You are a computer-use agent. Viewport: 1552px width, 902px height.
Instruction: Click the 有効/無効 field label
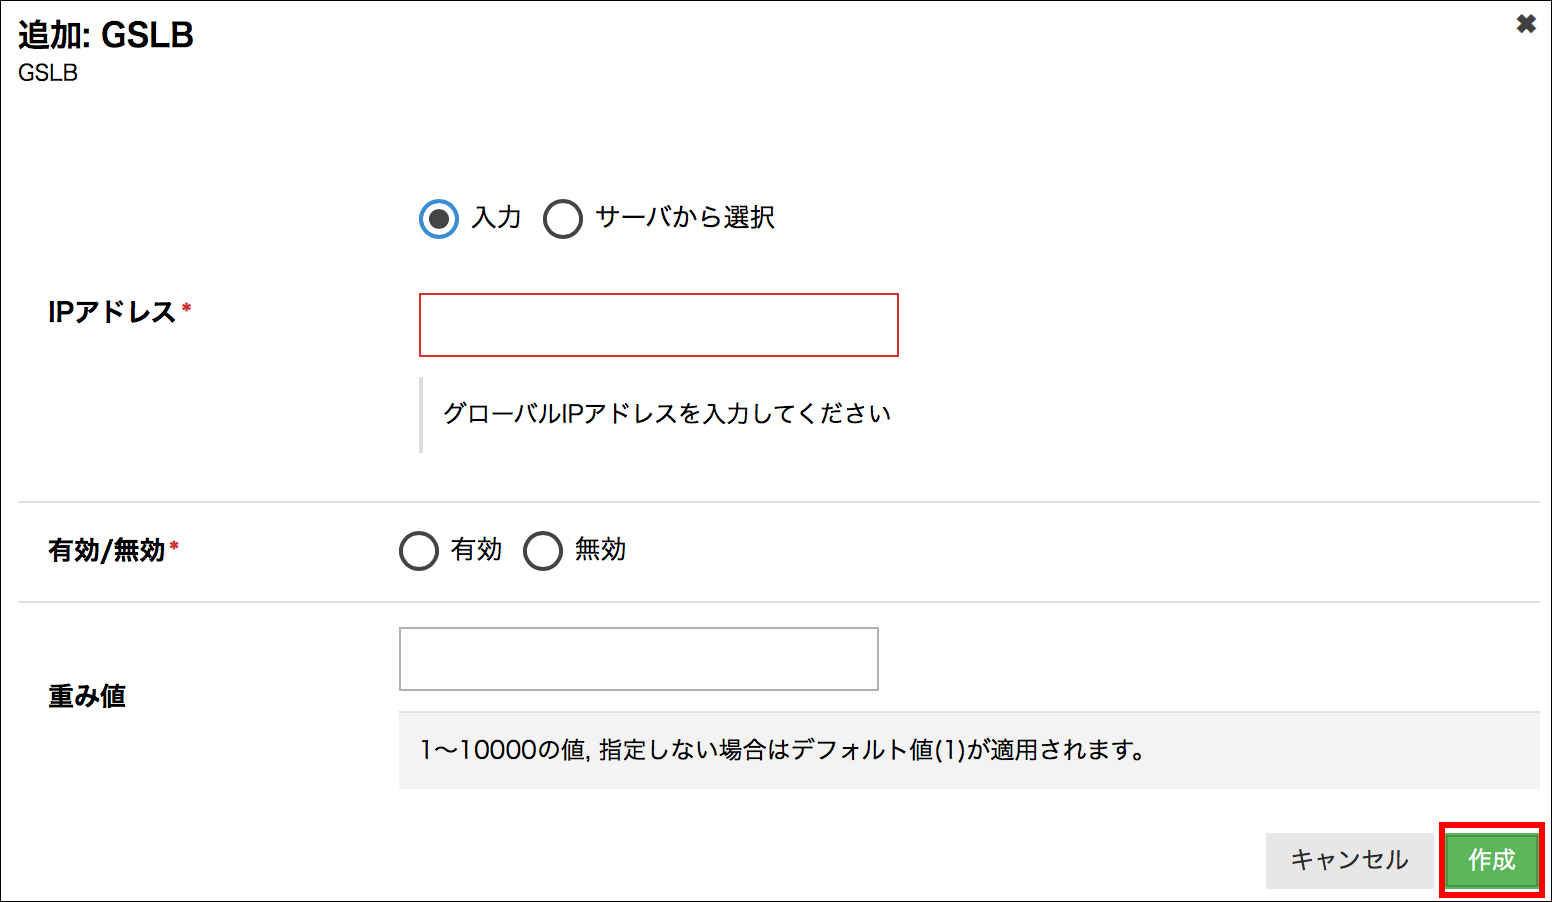click(x=106, y=550)
